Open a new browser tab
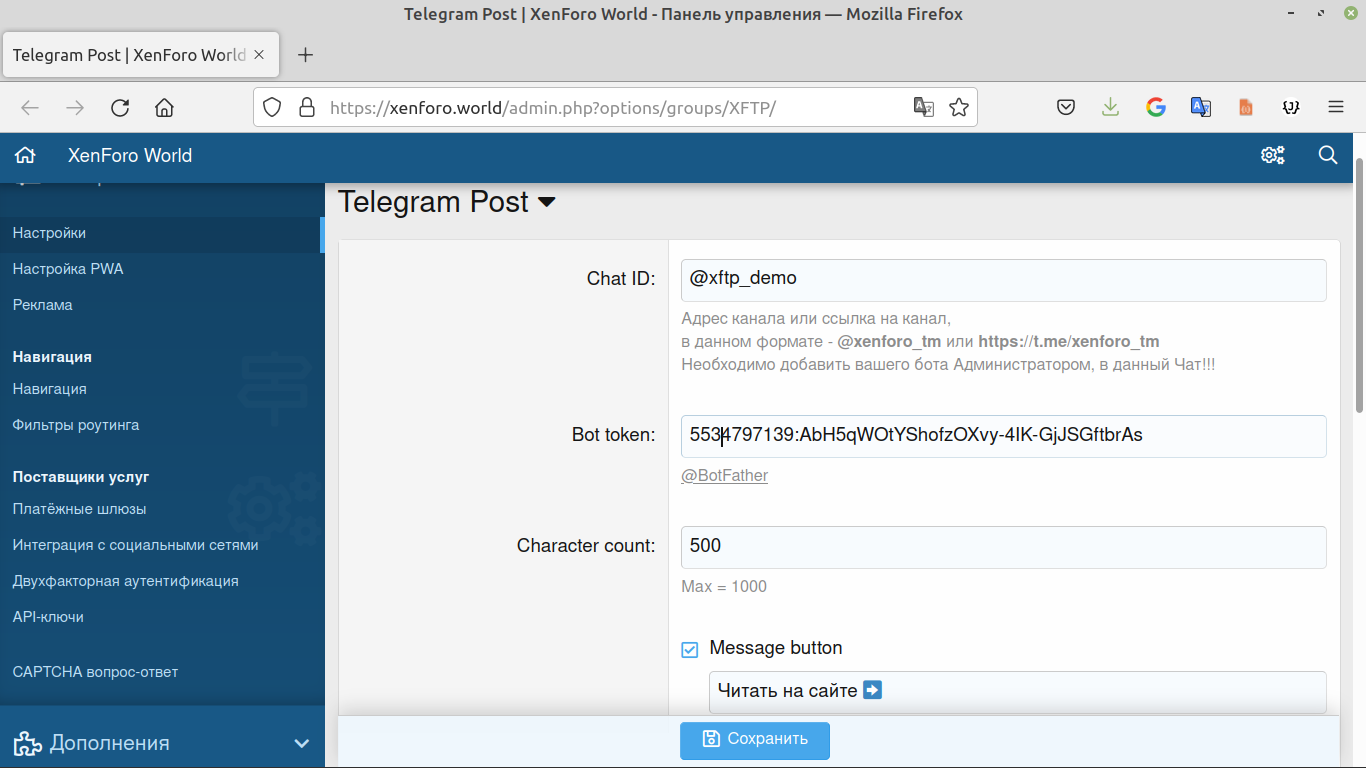1366x768 pixels. (306, 55)
